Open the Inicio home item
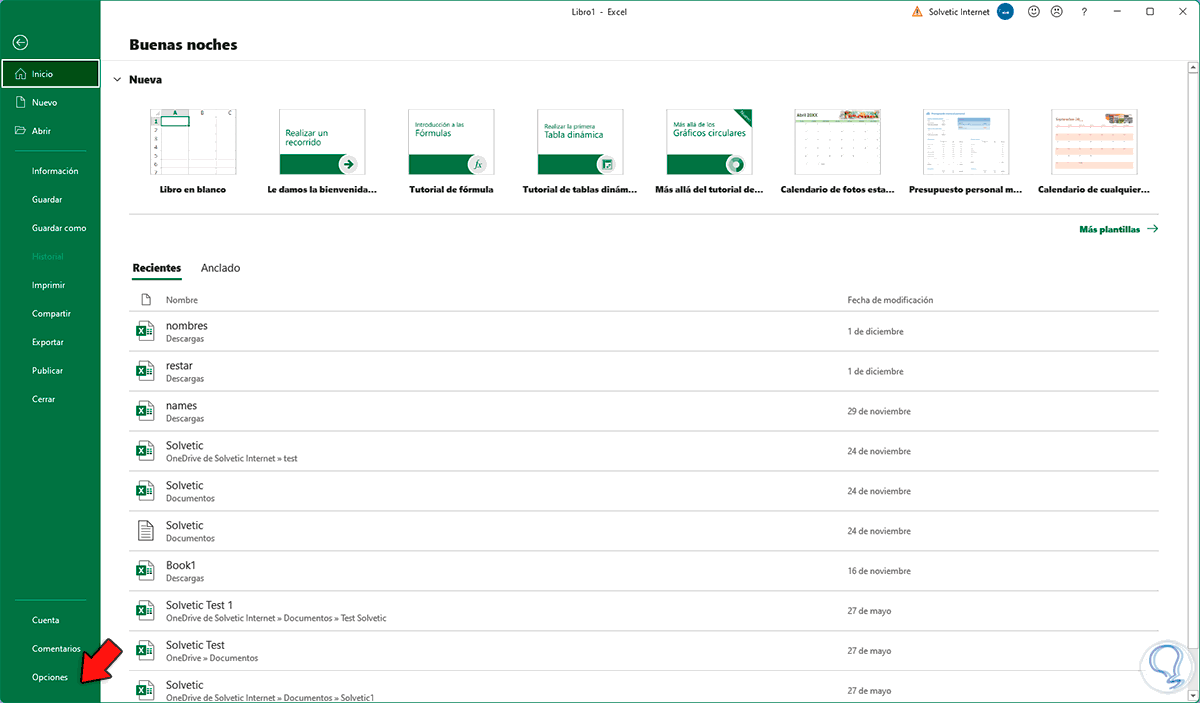 pyautogui.click(x=50, y=74)
